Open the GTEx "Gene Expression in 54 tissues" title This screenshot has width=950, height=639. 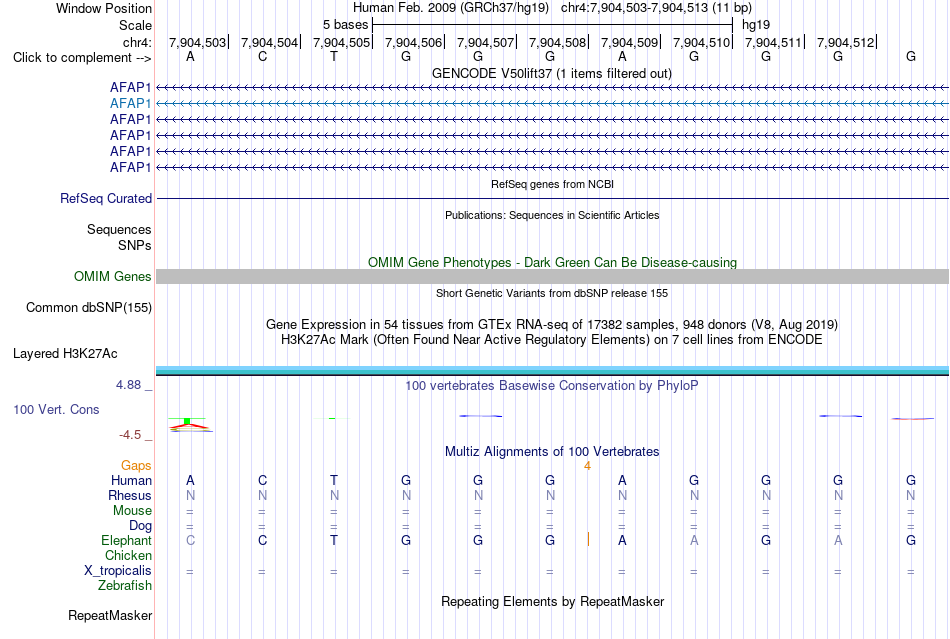click(x=552, y=325)
